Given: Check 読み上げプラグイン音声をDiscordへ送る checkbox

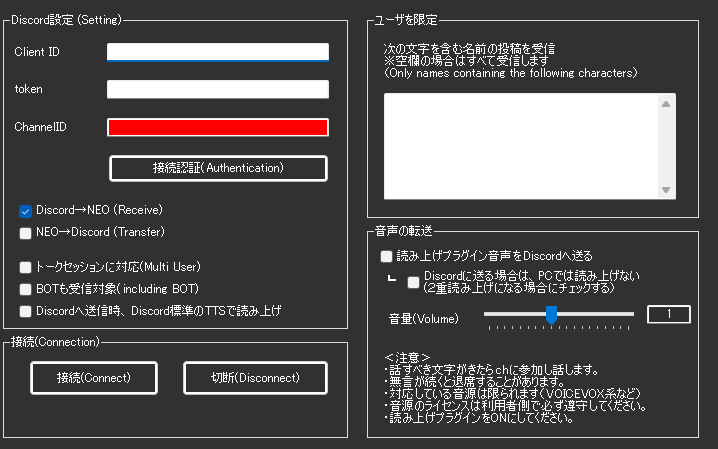Looking at the screenshot, I should (386, 256).
